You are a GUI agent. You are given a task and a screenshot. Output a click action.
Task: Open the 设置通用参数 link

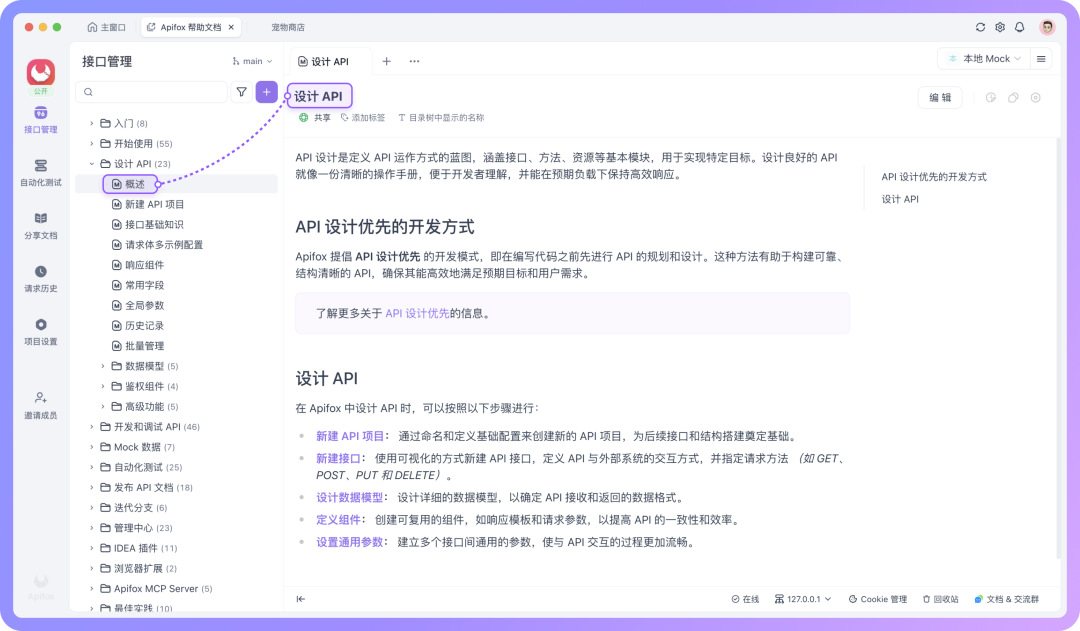[x=349, y=542]
